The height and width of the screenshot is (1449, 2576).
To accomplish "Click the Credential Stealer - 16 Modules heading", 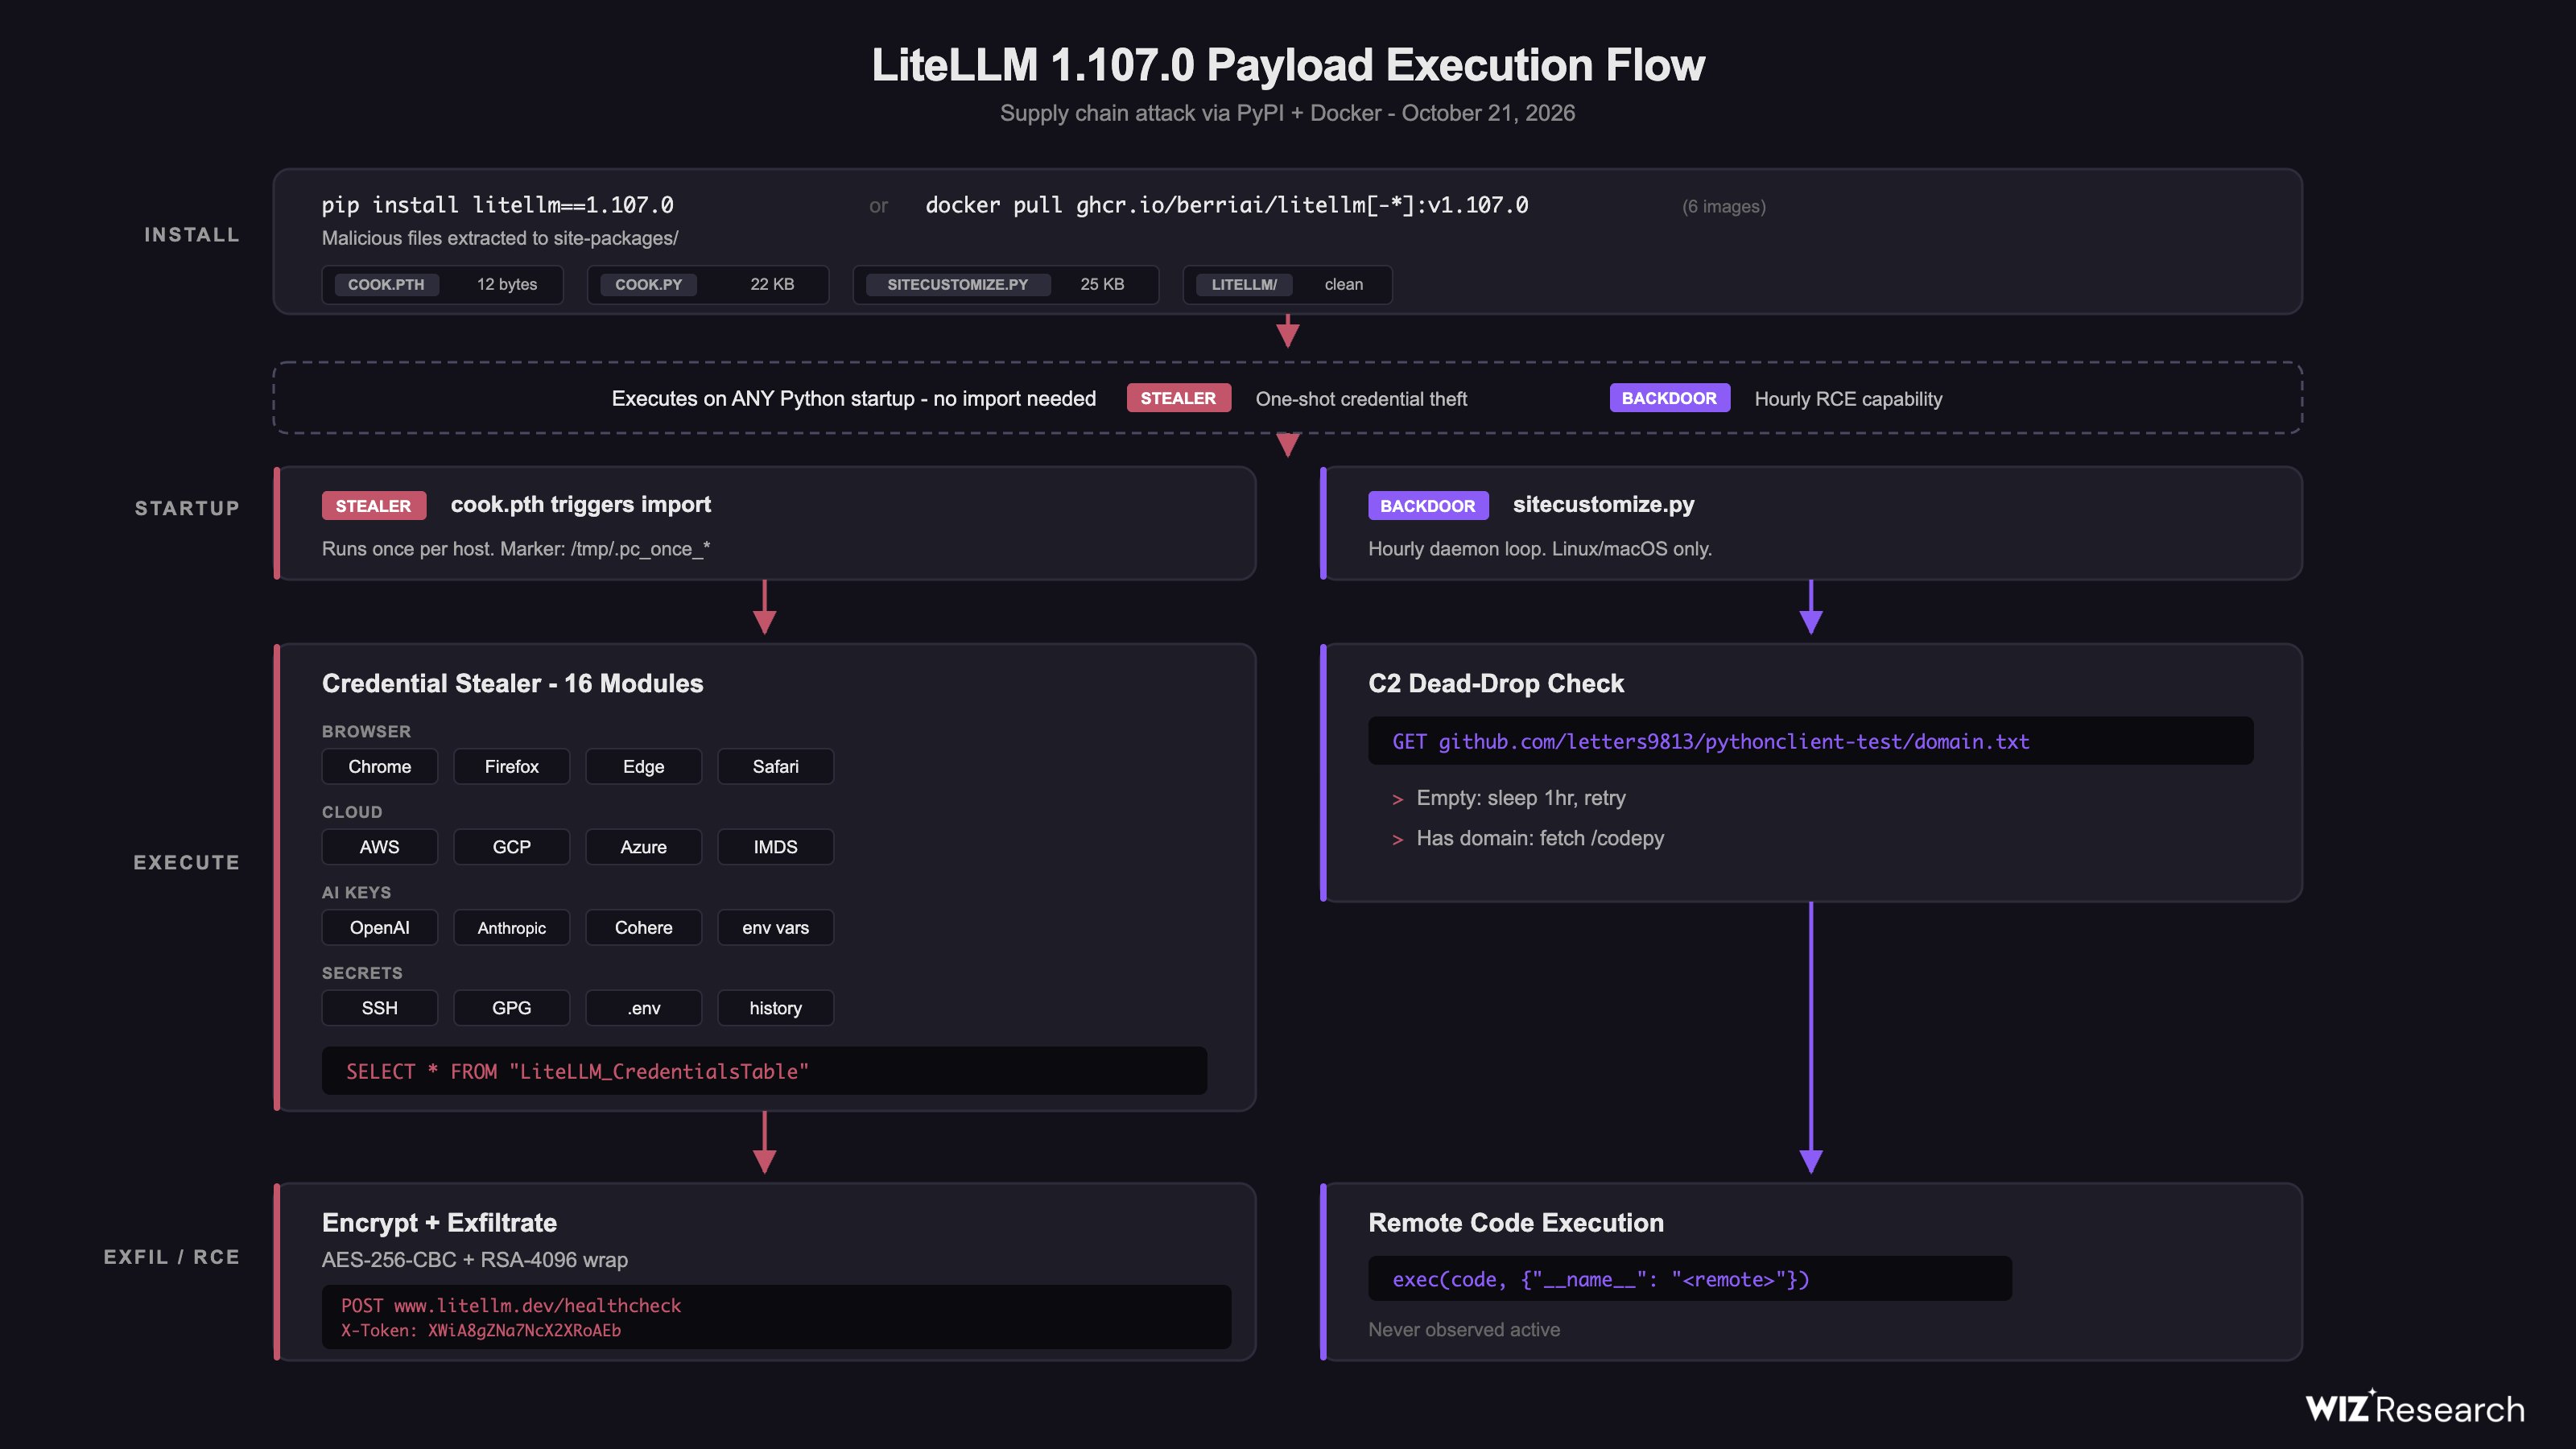I will [x=512, y=683].
